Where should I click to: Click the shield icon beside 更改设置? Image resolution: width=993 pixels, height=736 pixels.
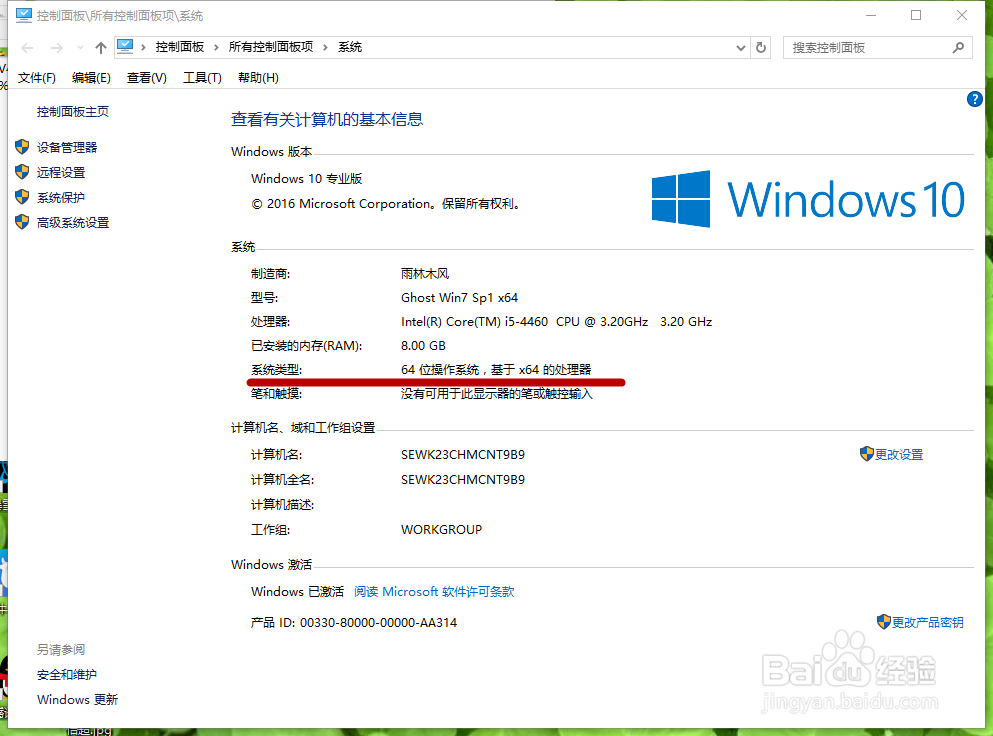(867, 454)
